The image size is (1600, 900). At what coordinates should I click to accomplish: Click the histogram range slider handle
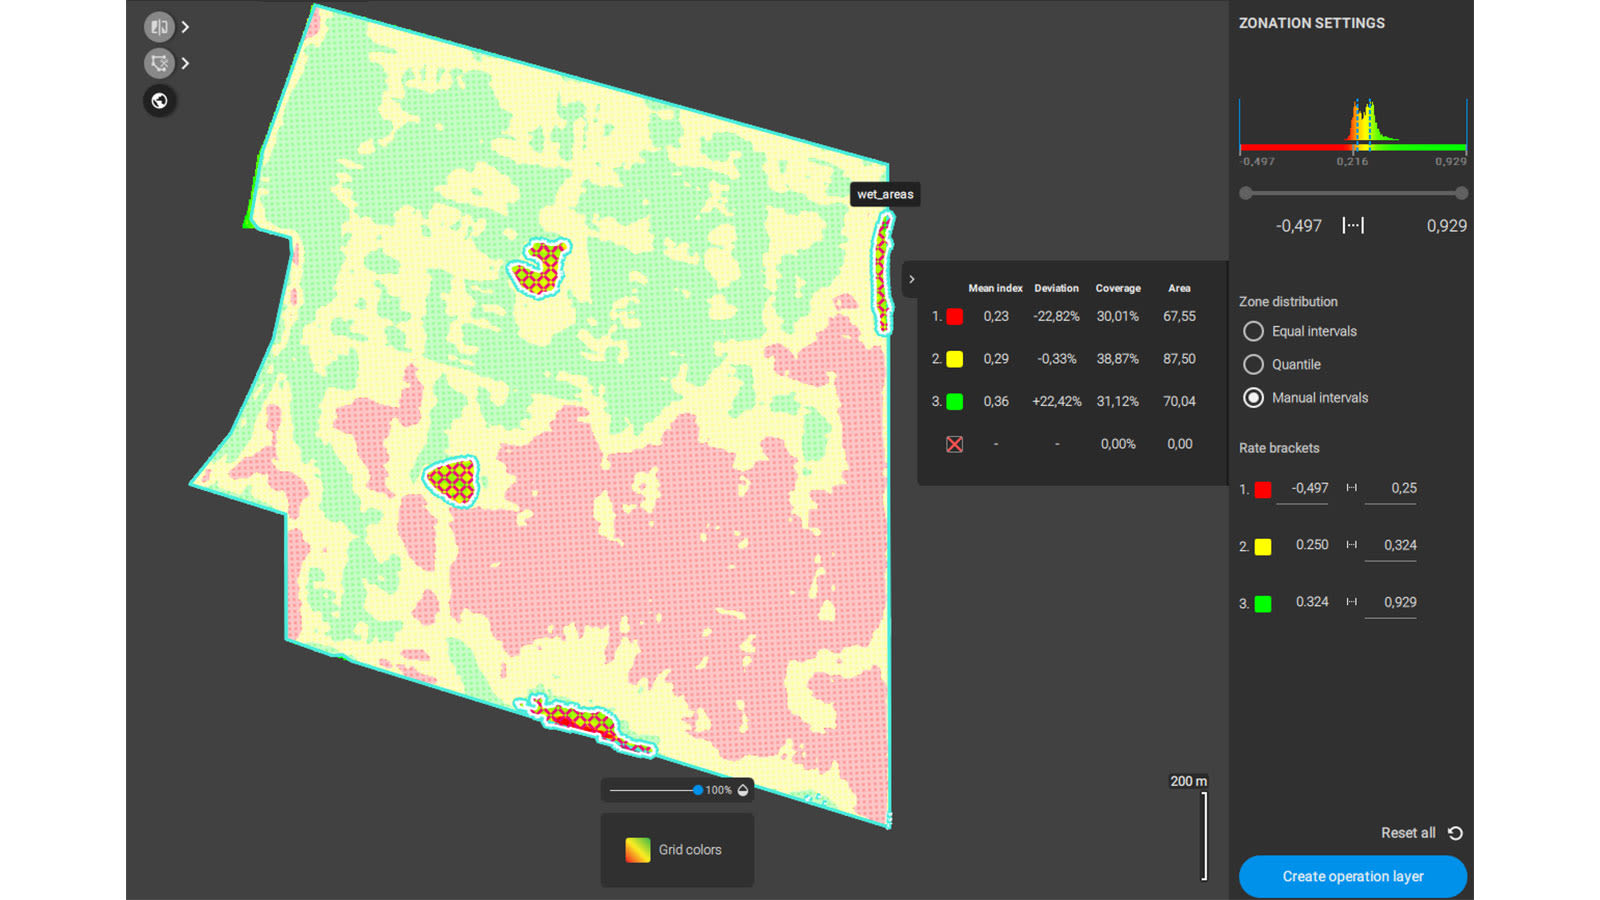coord(1244,194)
